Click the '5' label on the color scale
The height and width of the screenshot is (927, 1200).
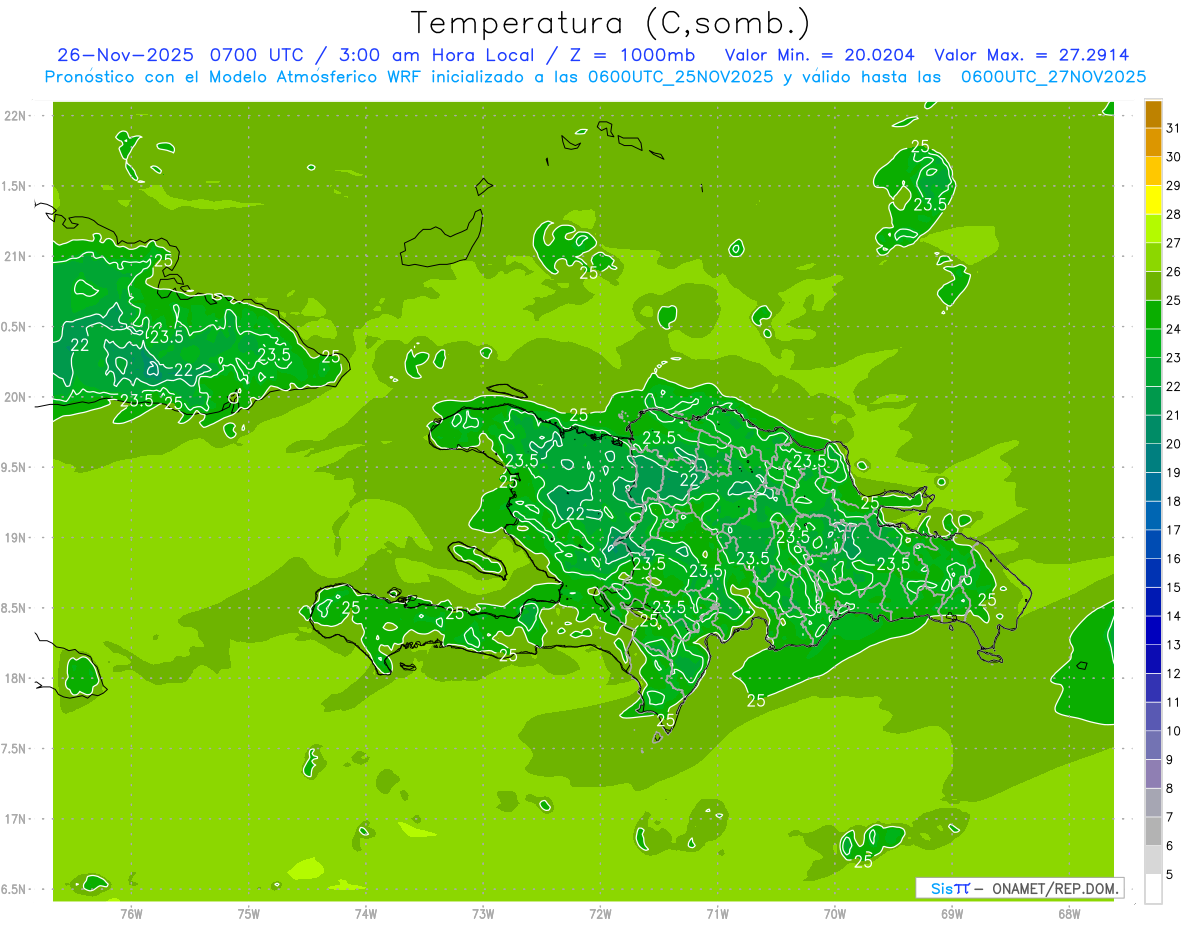[x=1170, y=875]
